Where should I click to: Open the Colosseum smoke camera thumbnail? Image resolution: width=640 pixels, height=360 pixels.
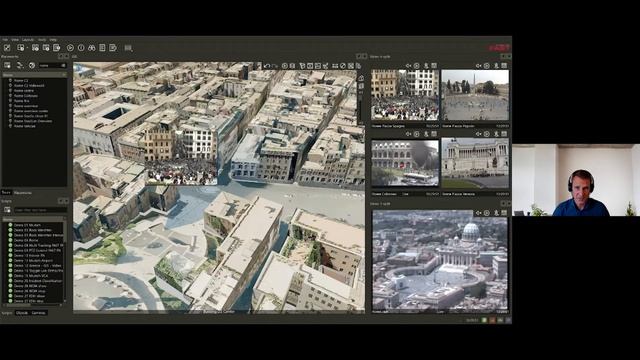[x=405, y=163]
